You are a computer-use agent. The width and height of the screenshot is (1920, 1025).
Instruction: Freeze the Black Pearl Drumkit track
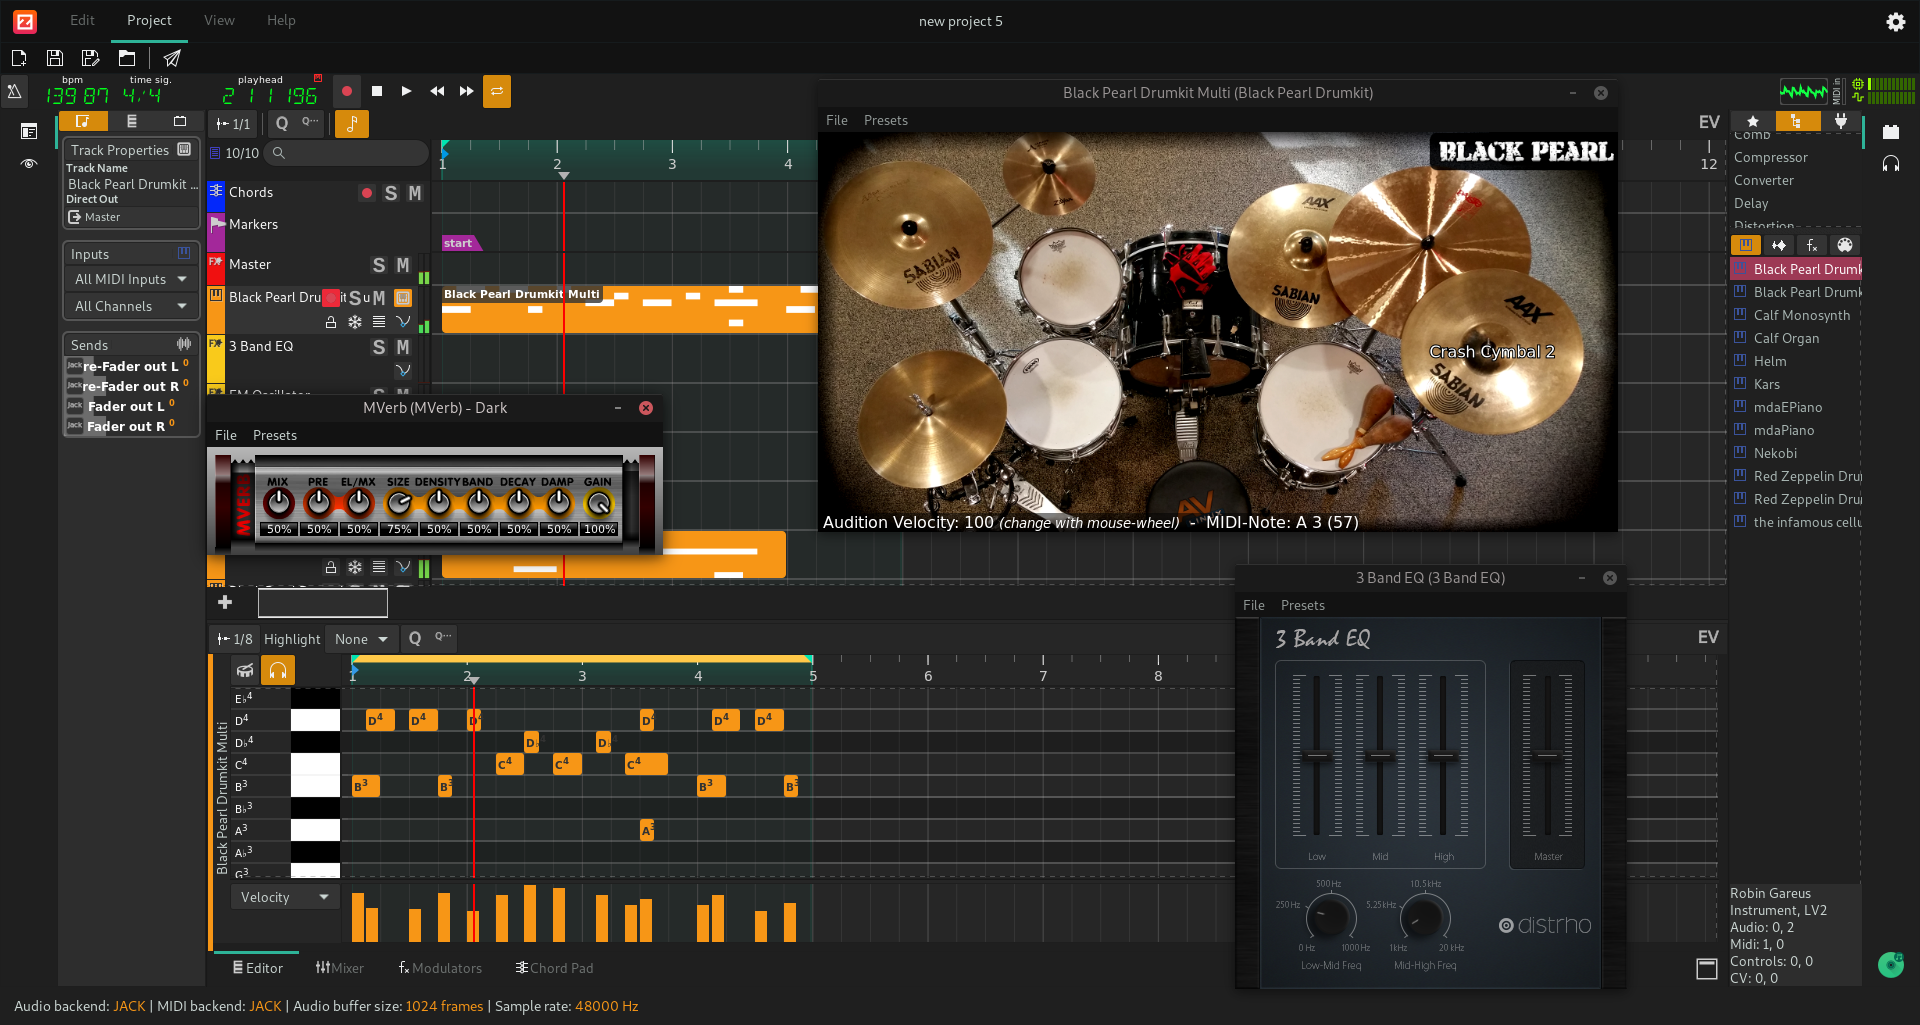[355, 322]
